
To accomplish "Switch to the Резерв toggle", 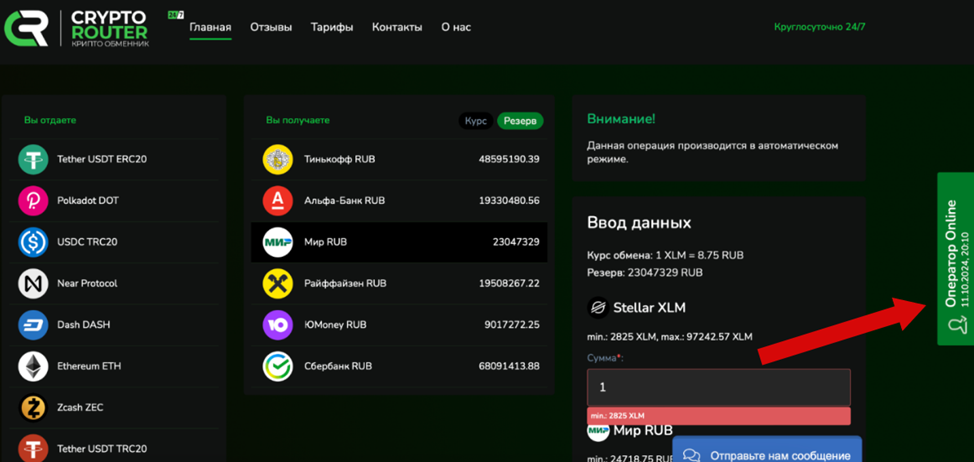I will pyautogui.click(x=520, y=121).
